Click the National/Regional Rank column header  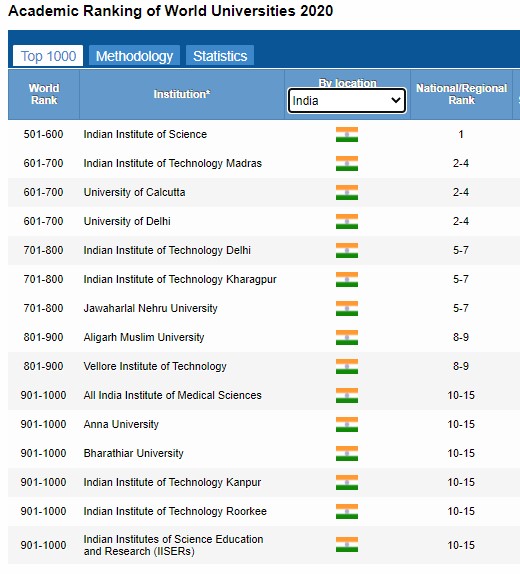pyautogui.click(x=461, y=94)
